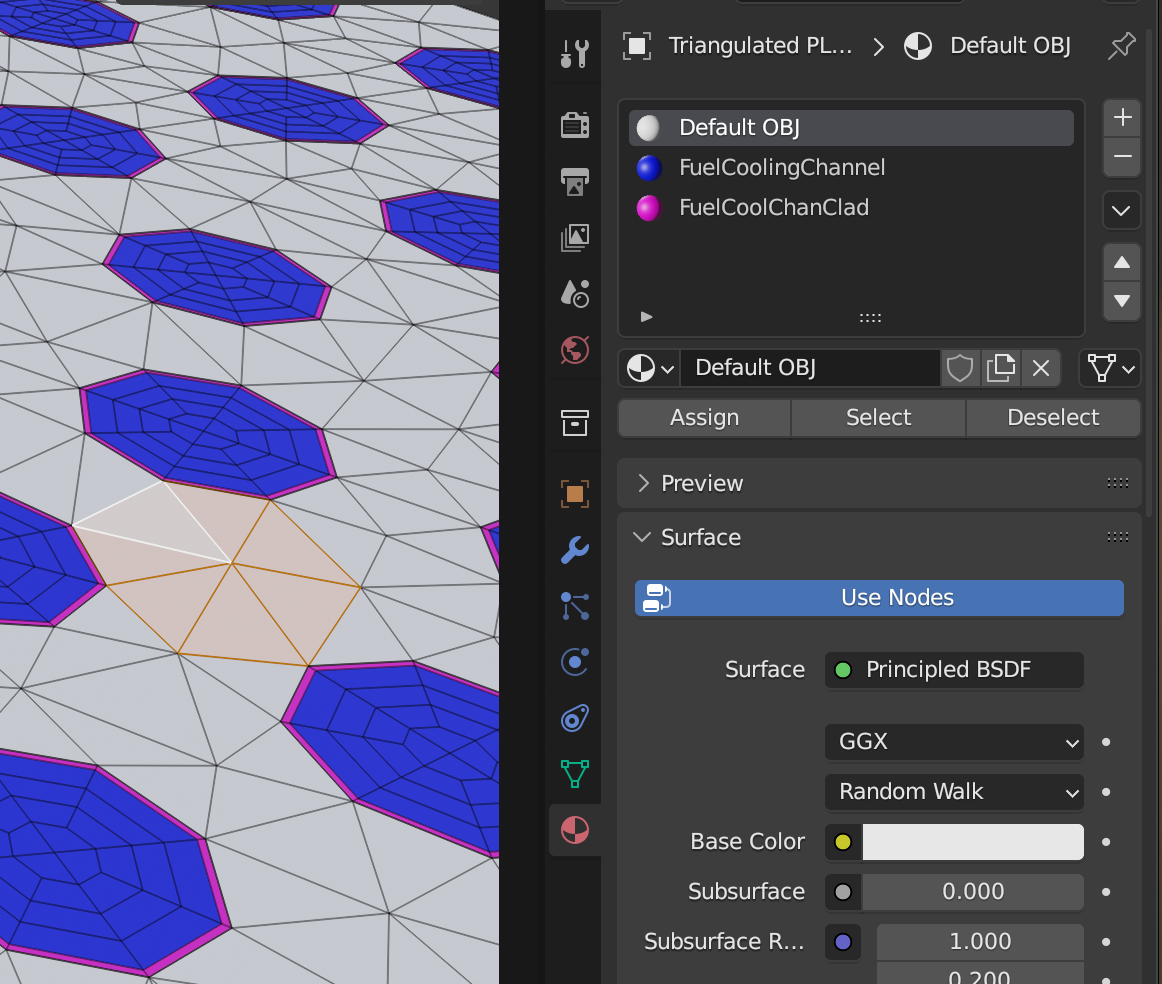Screen dimensions: 1162x984
Task: Click the object icon beside Triangulated PL
Action: [x=637, y=46]
